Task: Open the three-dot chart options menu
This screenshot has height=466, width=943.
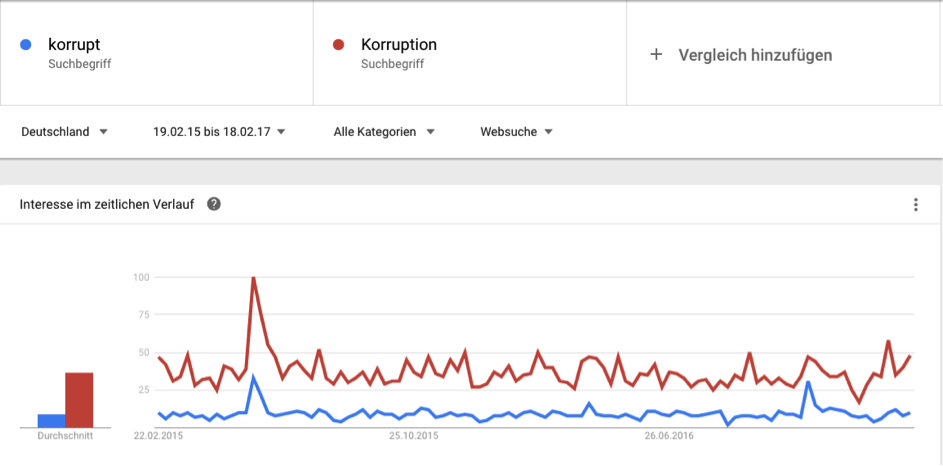Action: 915,205
